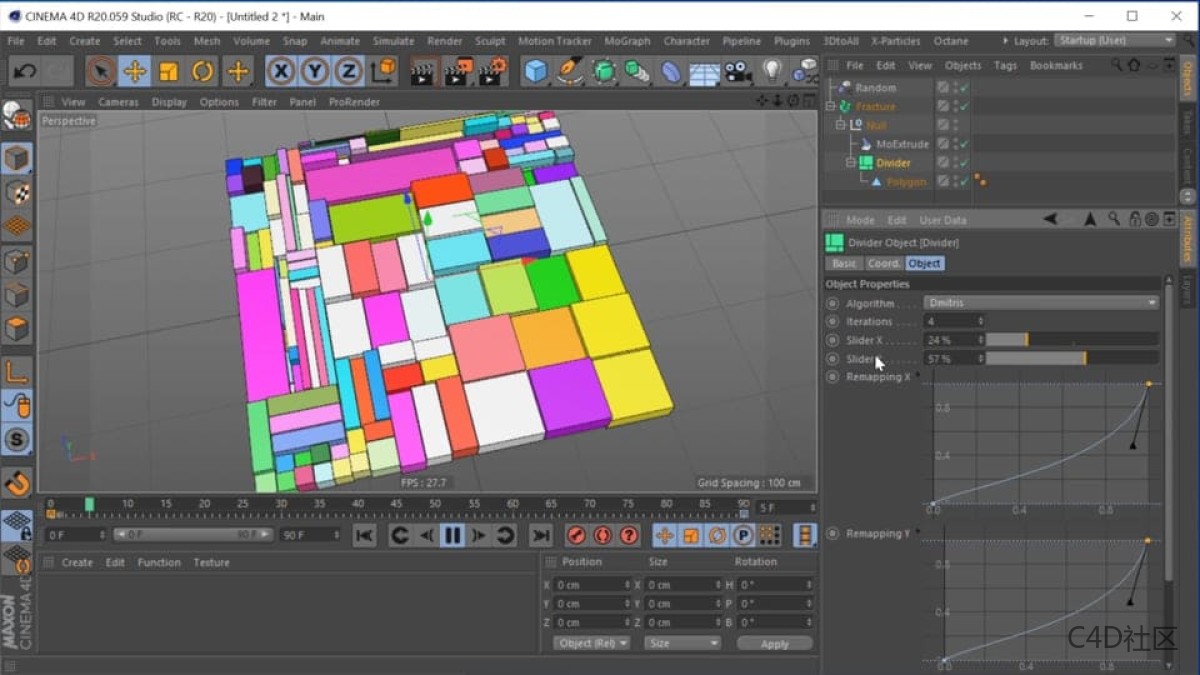
Task: Disable the Divider object green checkmark
Action: (964, 162)
